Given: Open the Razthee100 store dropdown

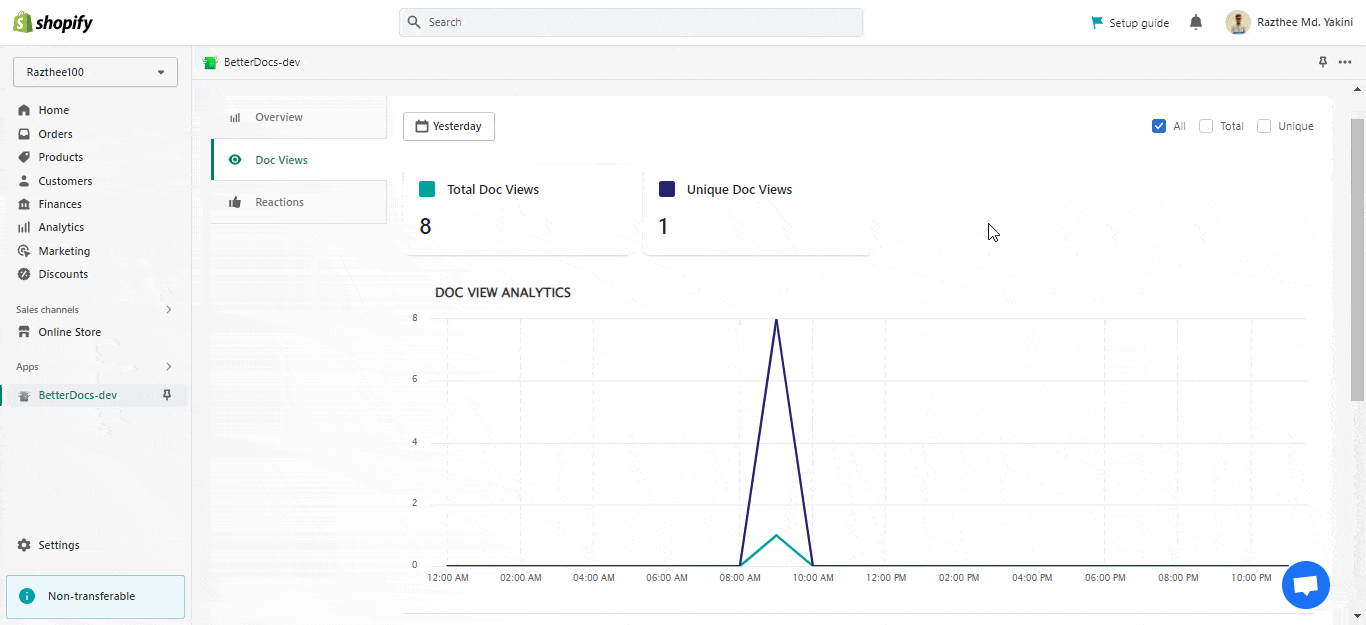Looking at the screenshot, I should [95, 72].
